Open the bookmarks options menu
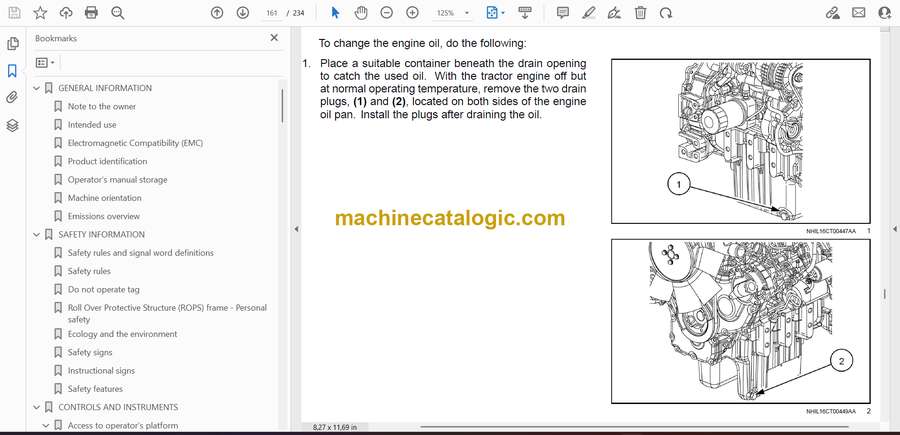The image size is (900, 435). point(45,63)
